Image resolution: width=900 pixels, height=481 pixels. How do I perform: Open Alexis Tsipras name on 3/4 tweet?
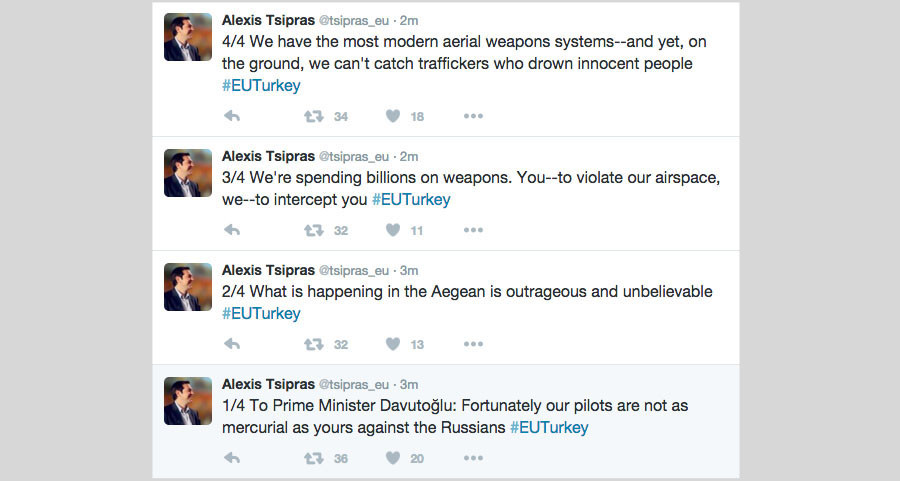267,156
